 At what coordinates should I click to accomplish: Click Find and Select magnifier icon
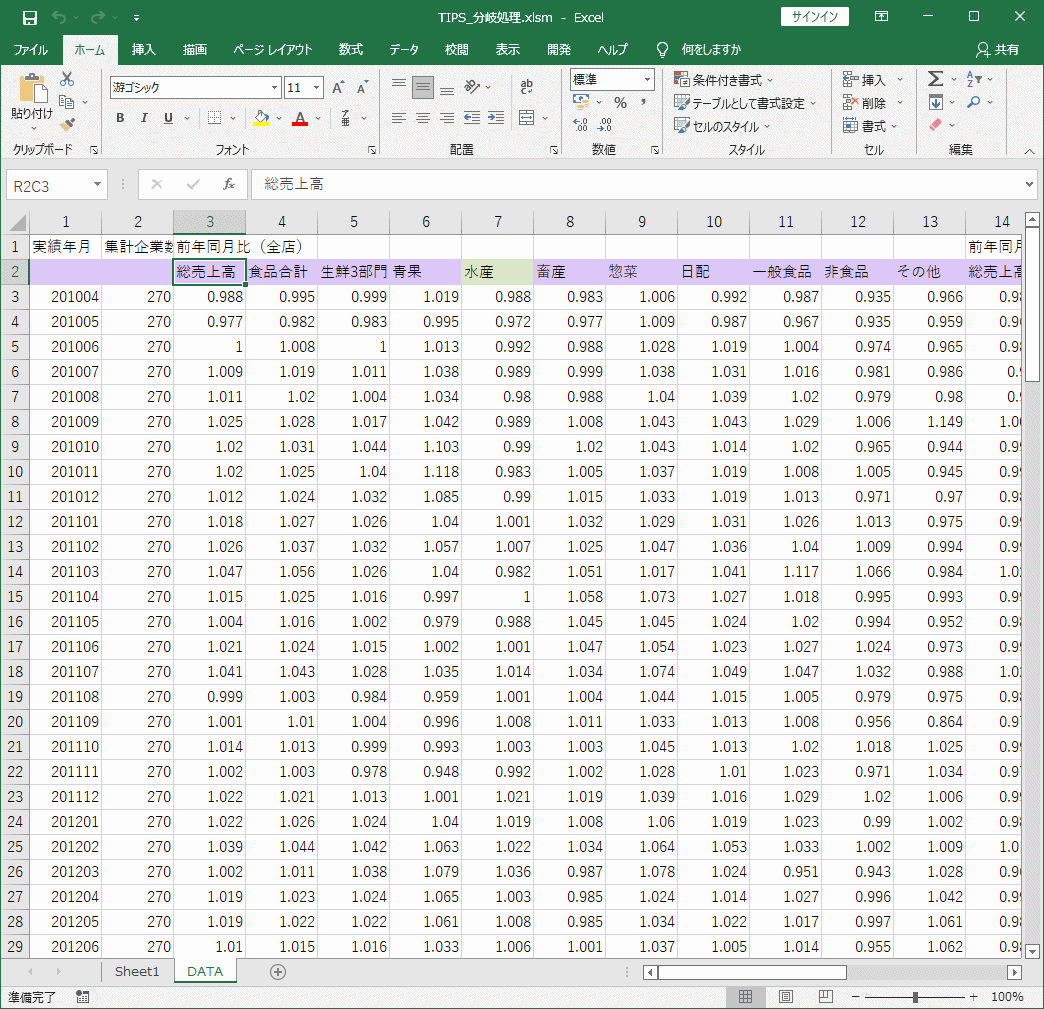pyautogui.click(x=973, y=102)
